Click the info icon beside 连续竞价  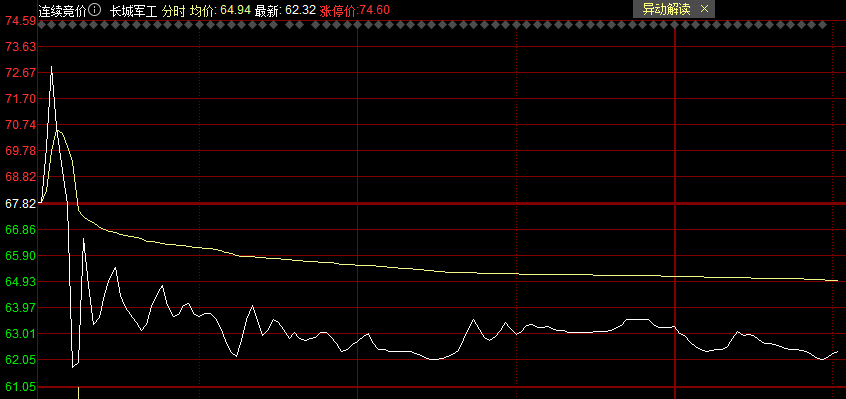tap(94, 9)
